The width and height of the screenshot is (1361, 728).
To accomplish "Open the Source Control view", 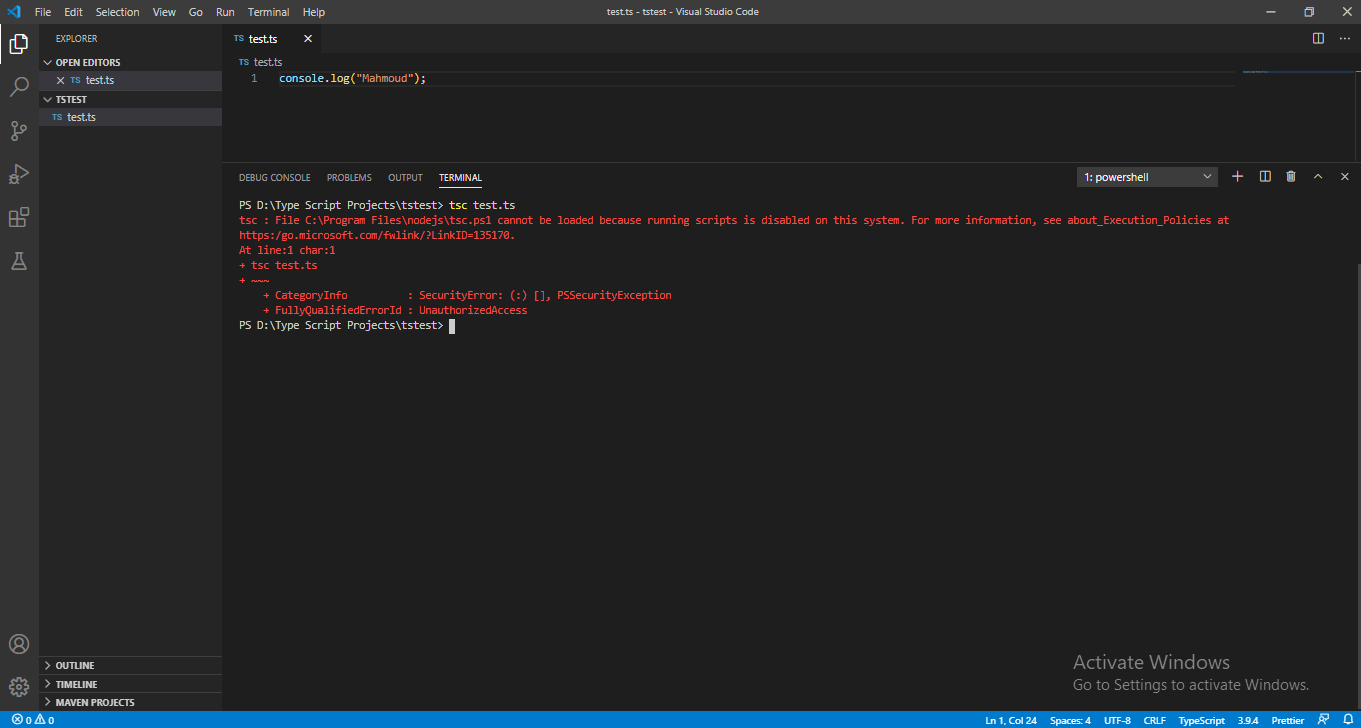I will pos(19,131).
